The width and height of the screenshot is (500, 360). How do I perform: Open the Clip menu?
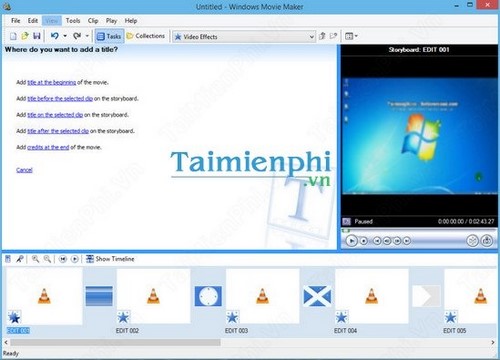[x=93, y=21]
